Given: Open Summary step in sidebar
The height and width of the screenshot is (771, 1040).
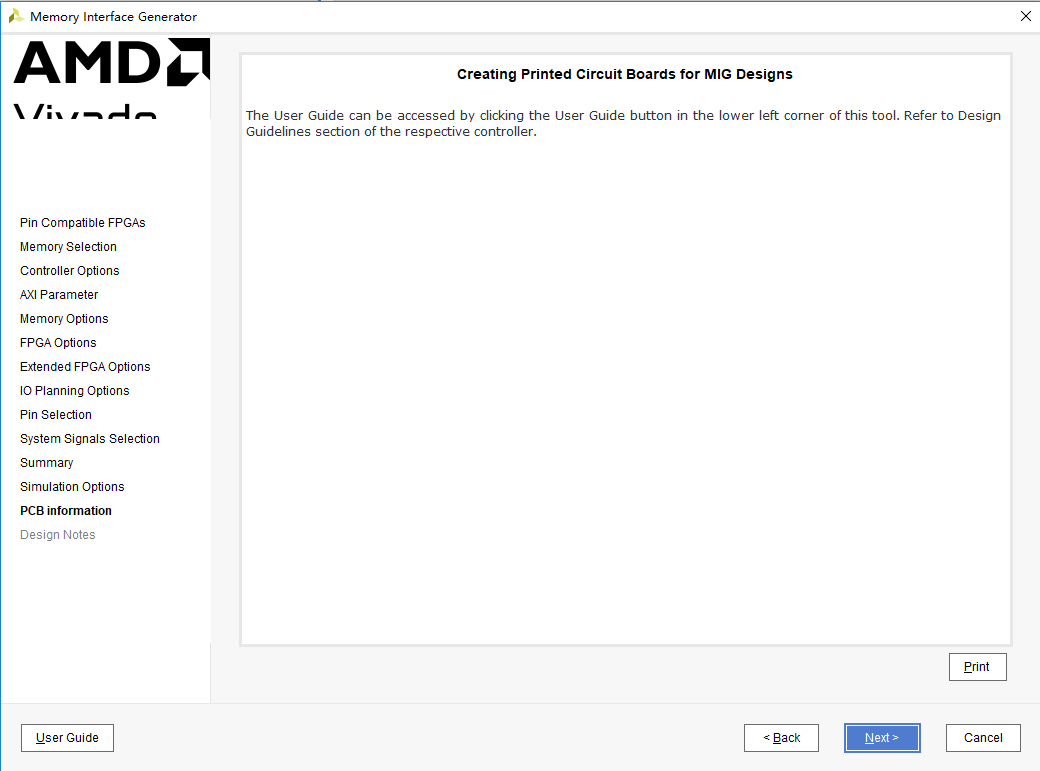Looking at the screenshot, I should tap(46, 462).
